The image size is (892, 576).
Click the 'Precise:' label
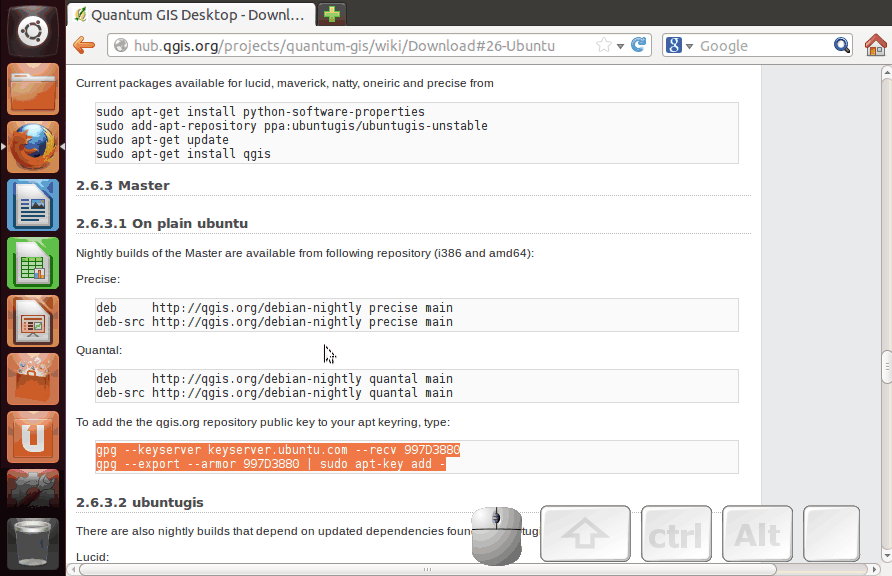[98, 279]
